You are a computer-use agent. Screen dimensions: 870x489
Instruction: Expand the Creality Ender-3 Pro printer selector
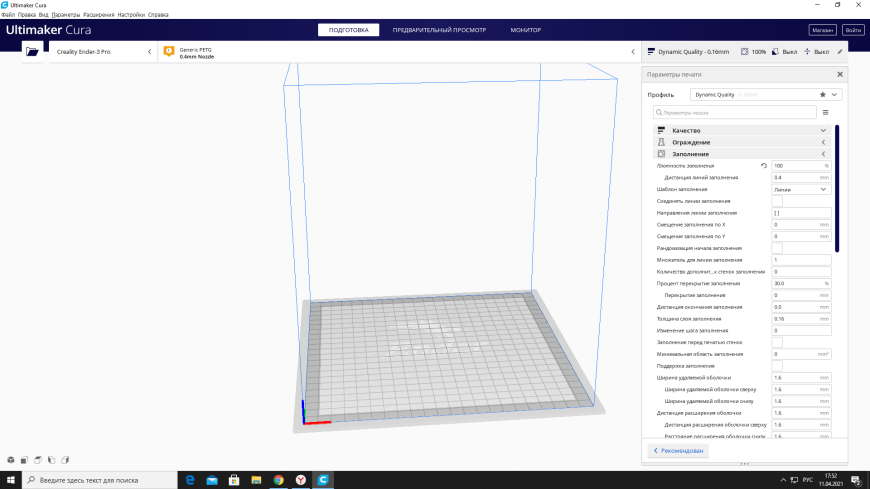tap(103, 52)
